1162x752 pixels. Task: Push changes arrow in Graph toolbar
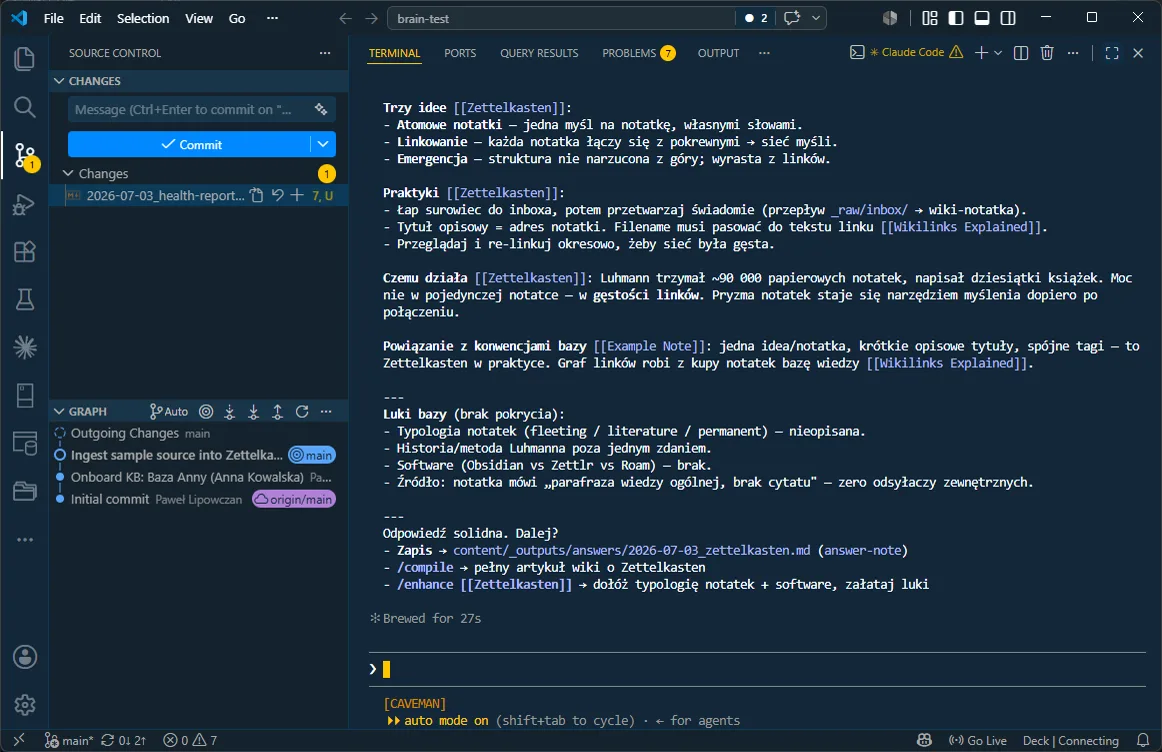(x=277, y=412)
